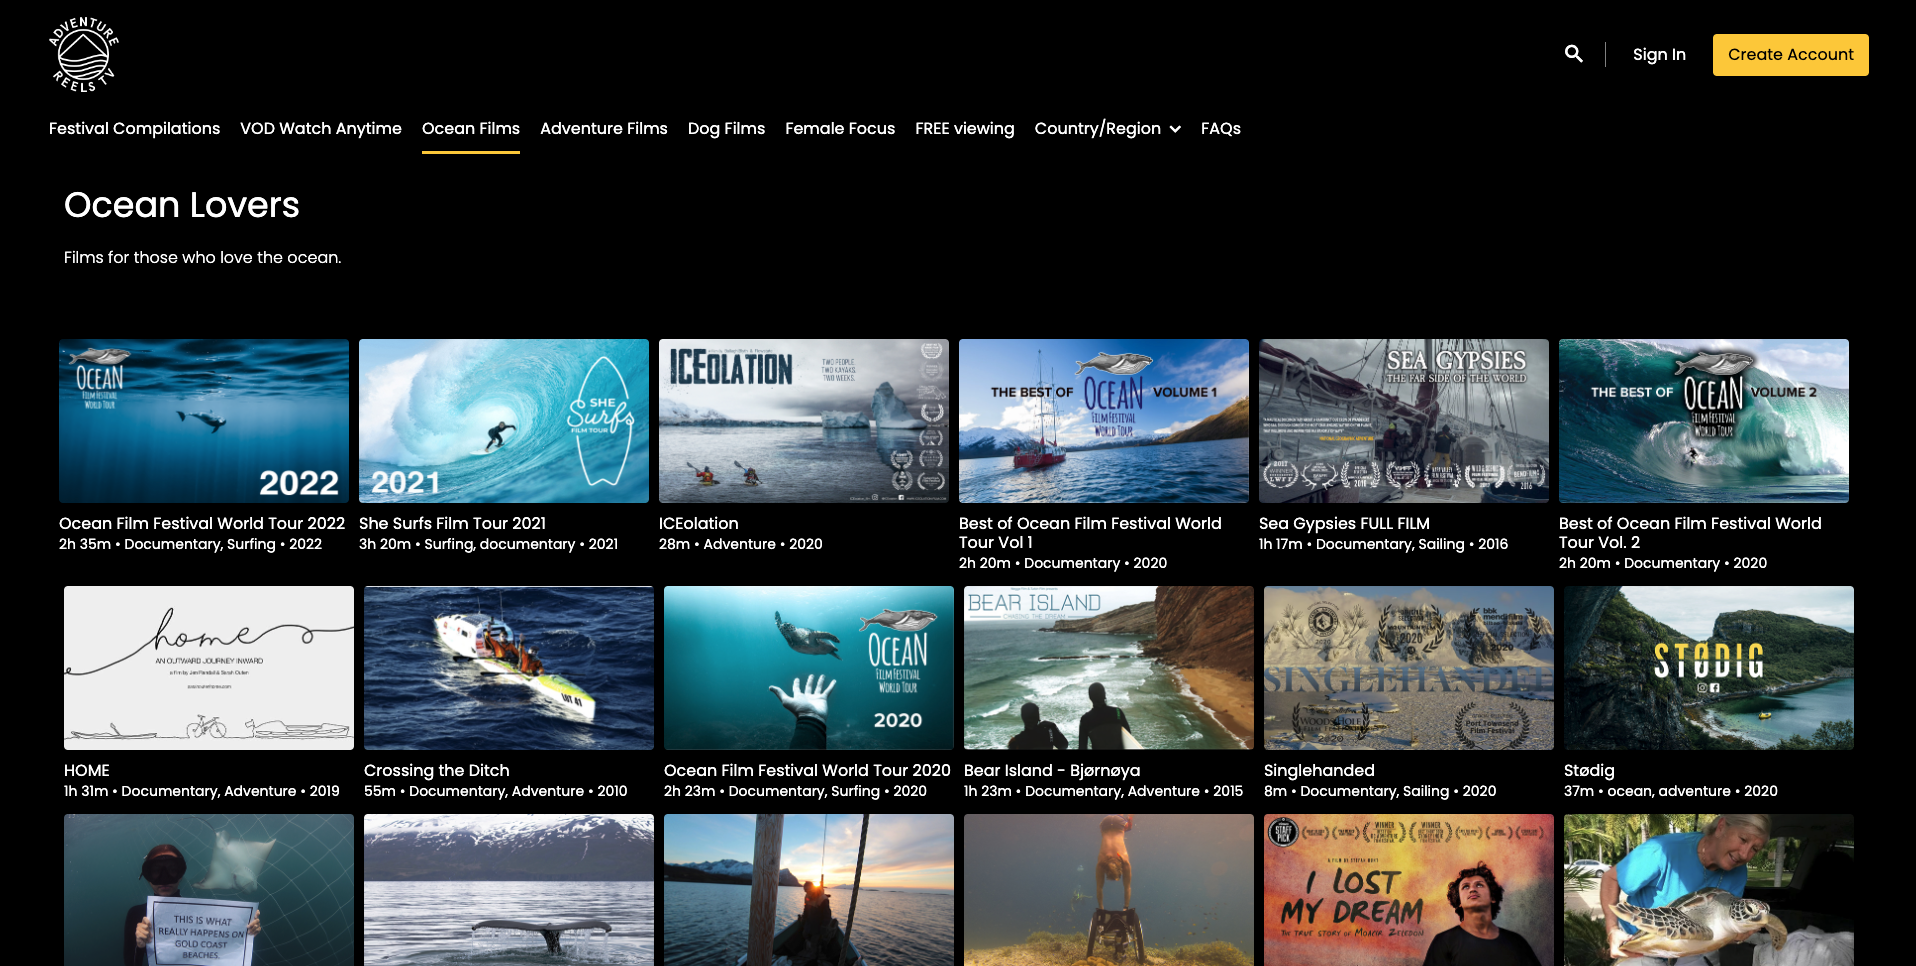Image resolution: width=1916 pixels, height=966 pixels.
Task: Open the search magnifier icon
Action: (x=1573, y=54)
